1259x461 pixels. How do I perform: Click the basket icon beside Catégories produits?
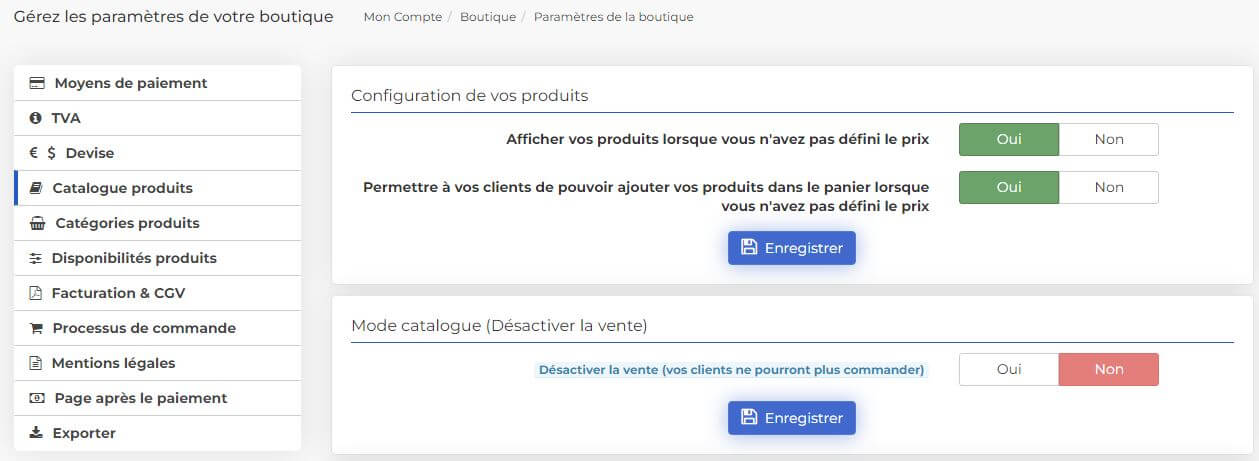(37, 223)
